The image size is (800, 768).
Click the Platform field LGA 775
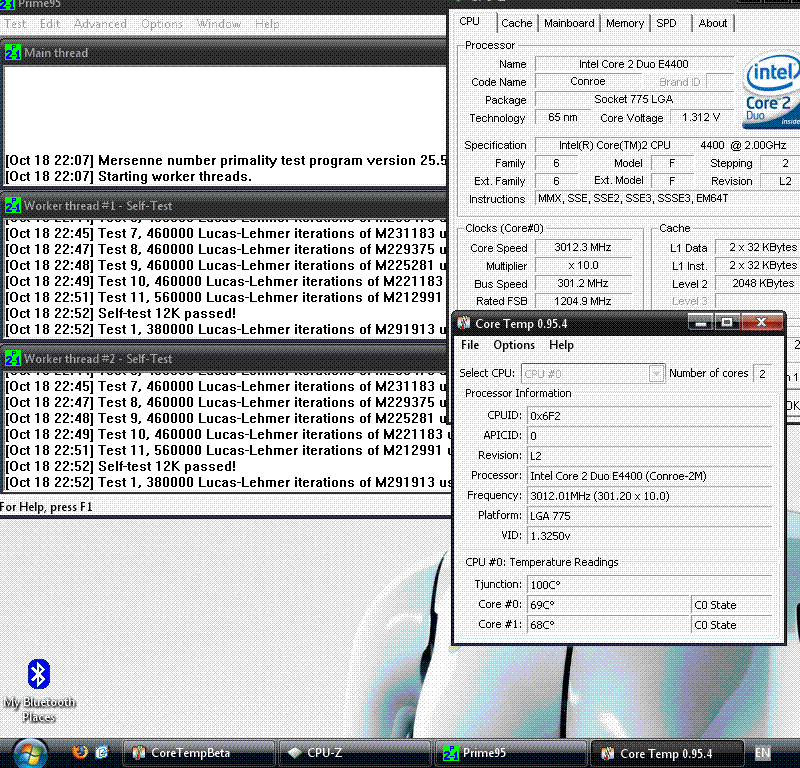point(649,516)
